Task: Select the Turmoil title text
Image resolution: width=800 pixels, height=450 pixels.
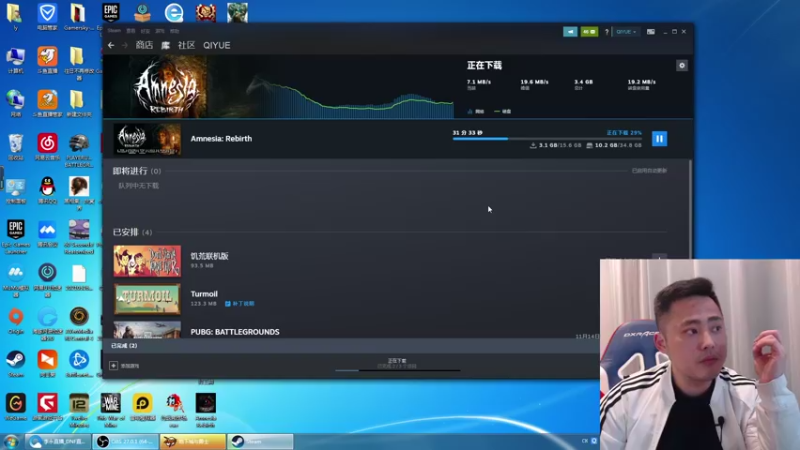Action: (204, 294)
